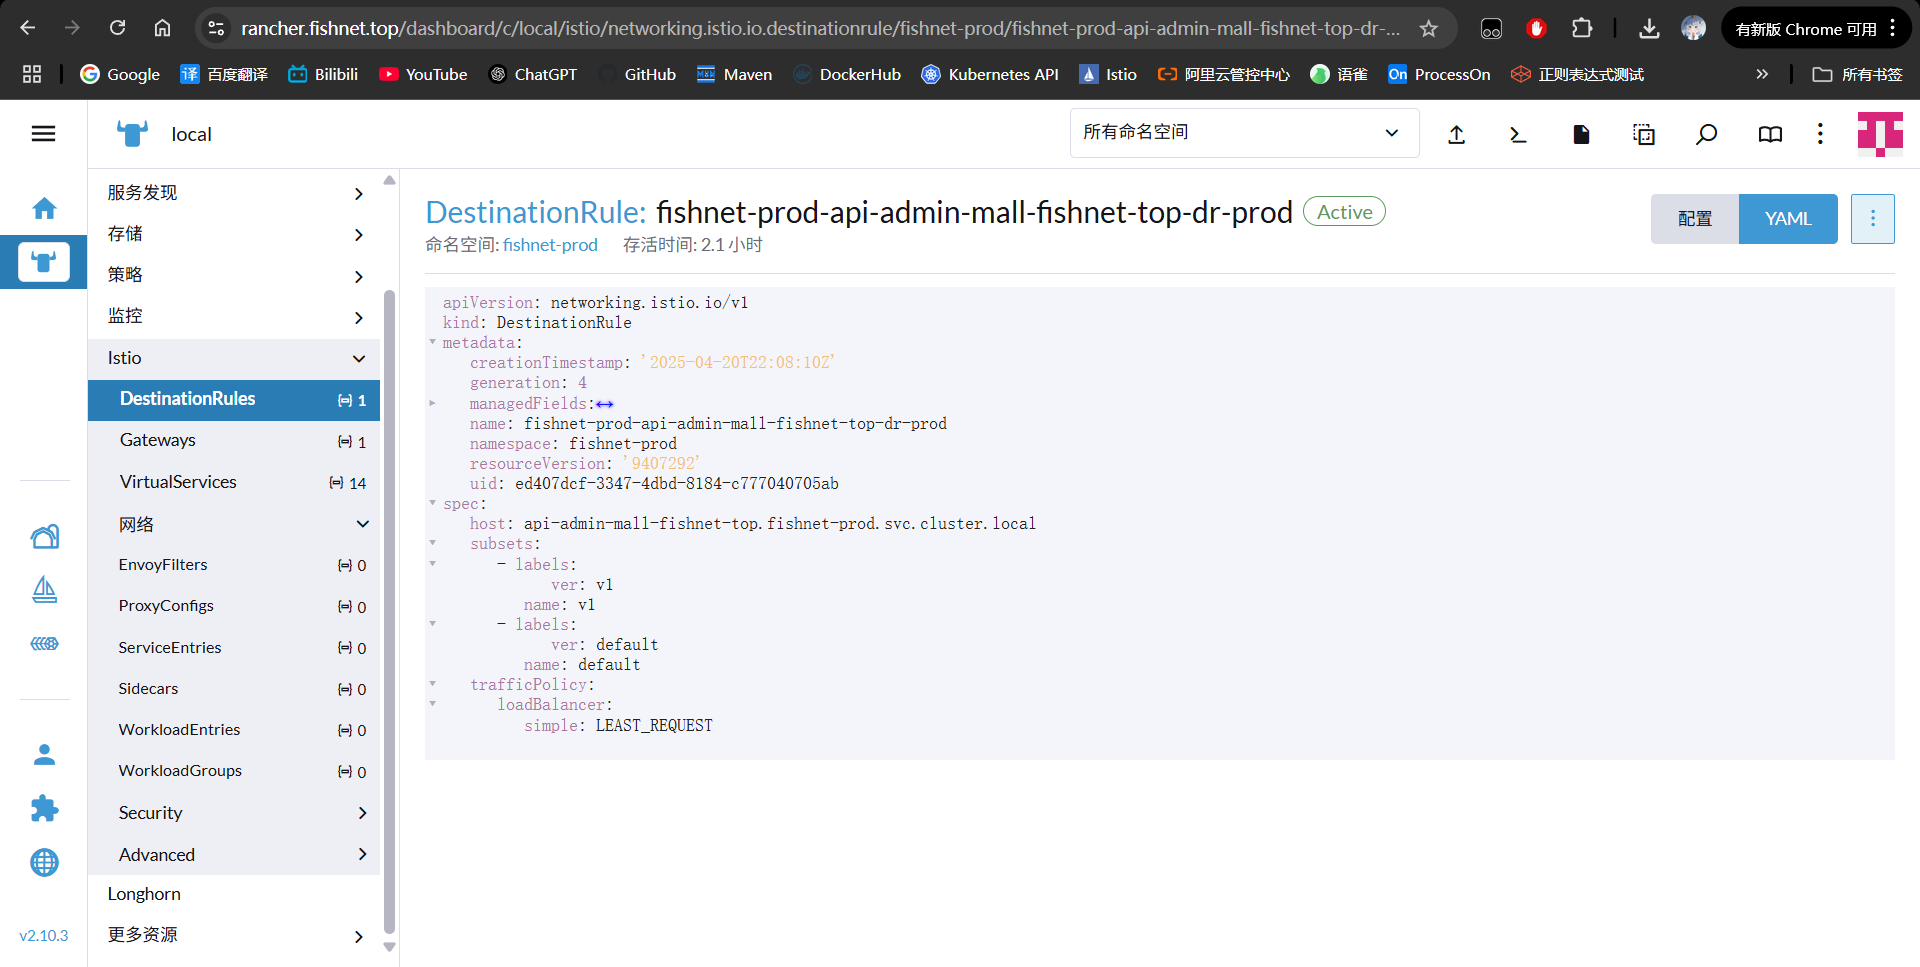Switch to the YAML view button
Image resolution: width=1920 pixels, height=967 pixels.
(1788, 219)
